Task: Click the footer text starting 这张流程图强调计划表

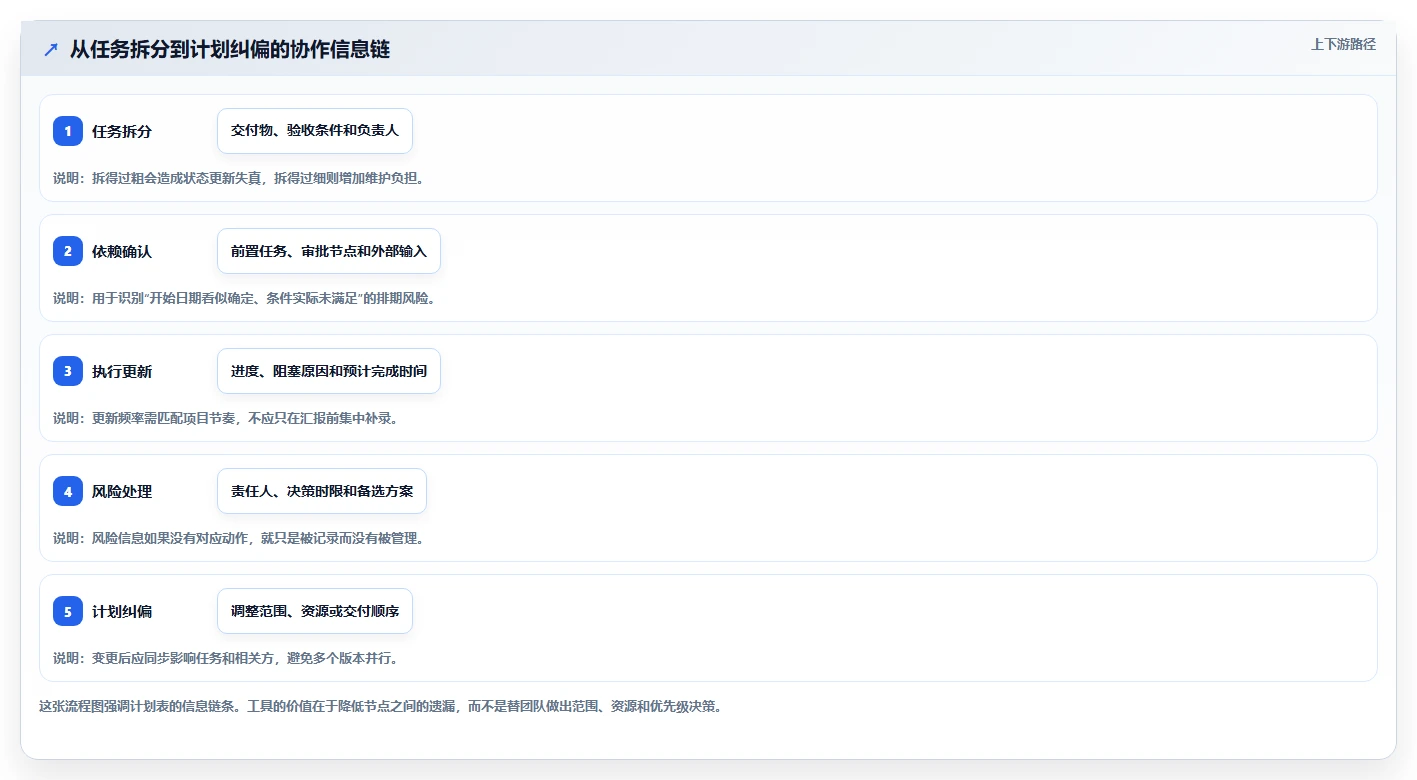Action: 381,706
